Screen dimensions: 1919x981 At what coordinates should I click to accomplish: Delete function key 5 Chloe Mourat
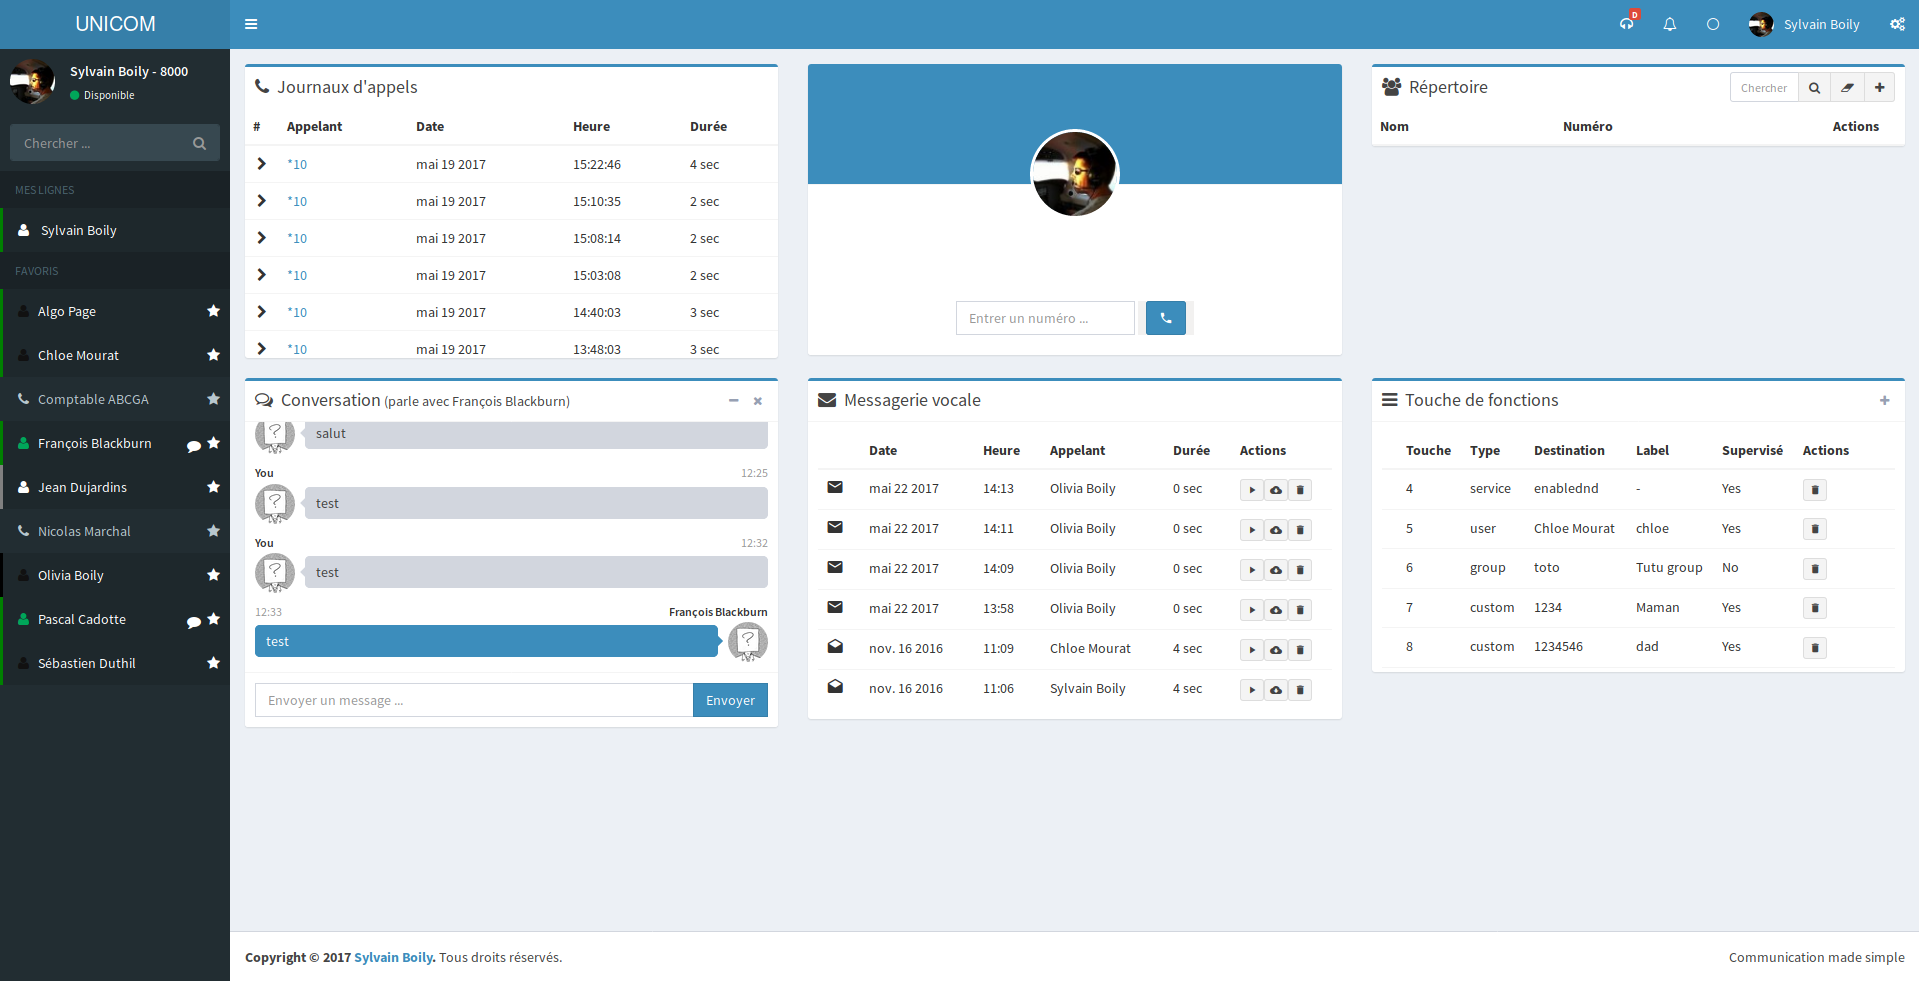pos(1815,529)
